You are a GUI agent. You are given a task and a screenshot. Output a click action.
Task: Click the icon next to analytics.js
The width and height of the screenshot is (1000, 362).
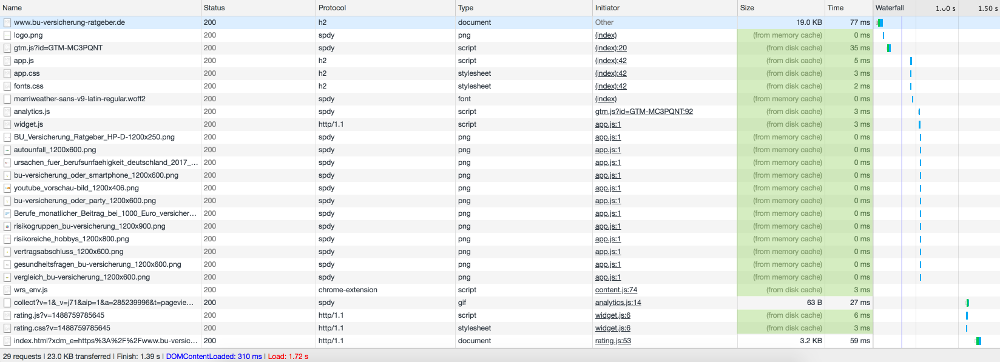(7, 112)
